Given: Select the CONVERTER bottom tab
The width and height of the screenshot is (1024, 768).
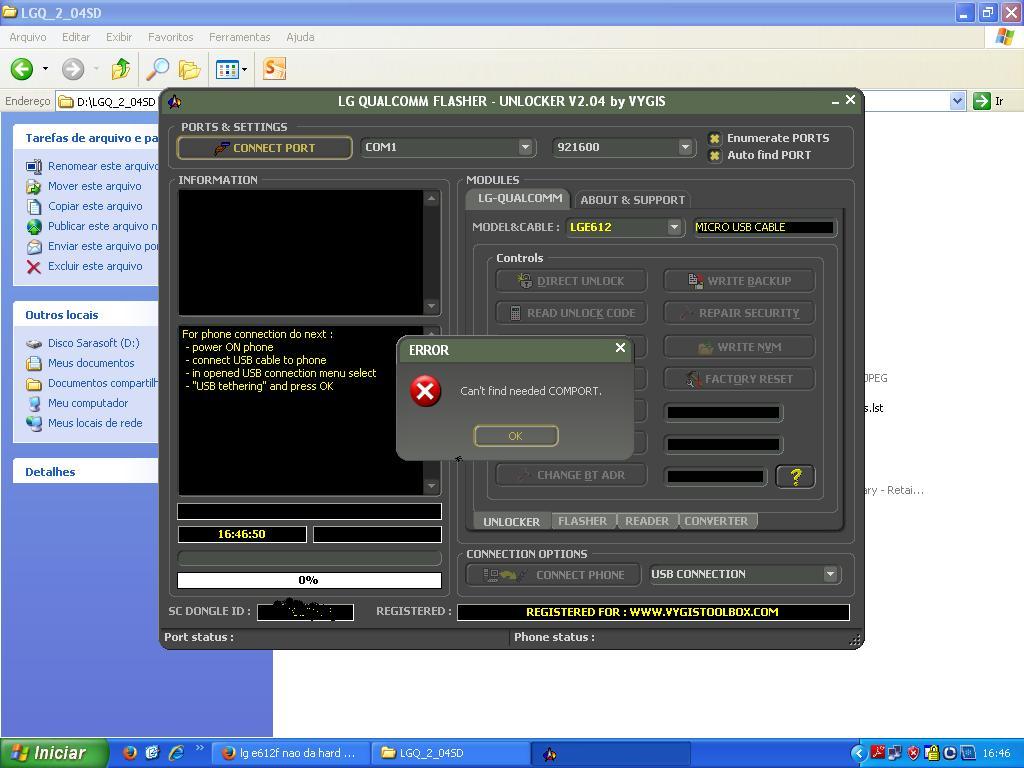Looking at the screenshot, I should pyautogui.click(x=716, y=521).
